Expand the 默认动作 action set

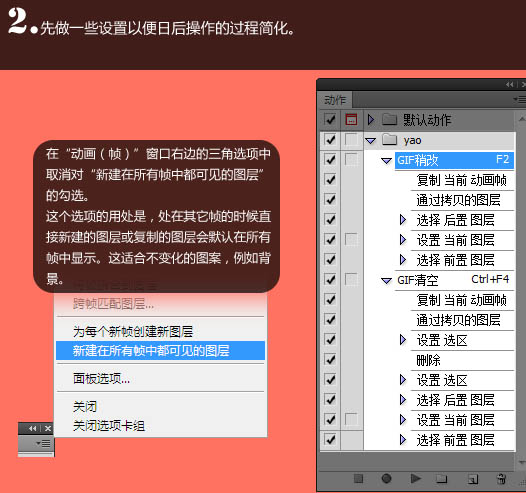[371, 119]
